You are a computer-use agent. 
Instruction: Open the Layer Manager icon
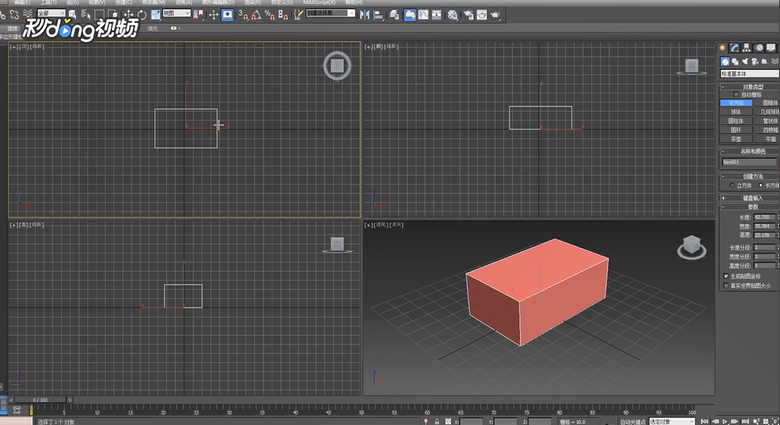coord(394,15)
